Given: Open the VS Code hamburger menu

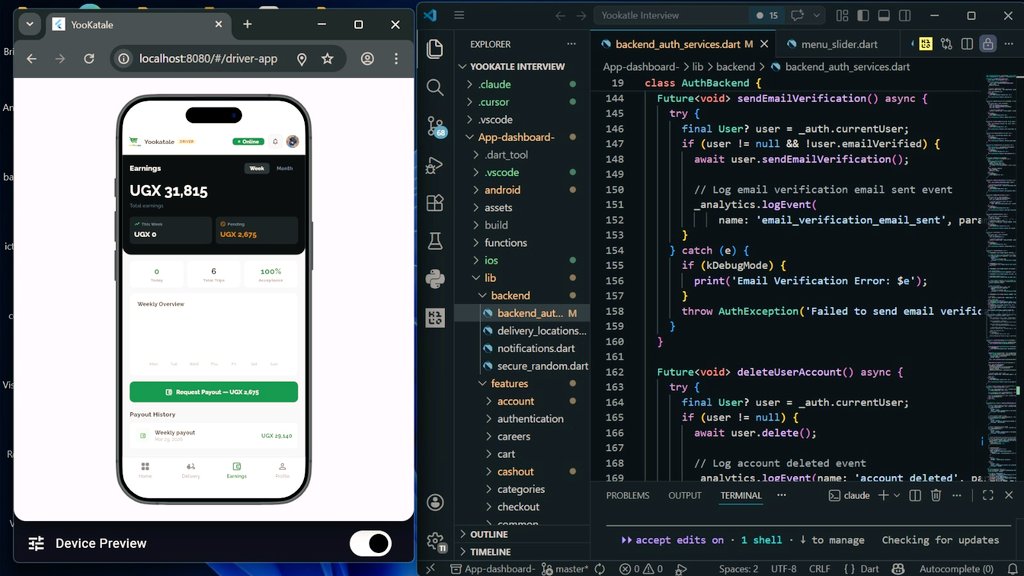Looking at the screenshot, I should tap(459, 15).
